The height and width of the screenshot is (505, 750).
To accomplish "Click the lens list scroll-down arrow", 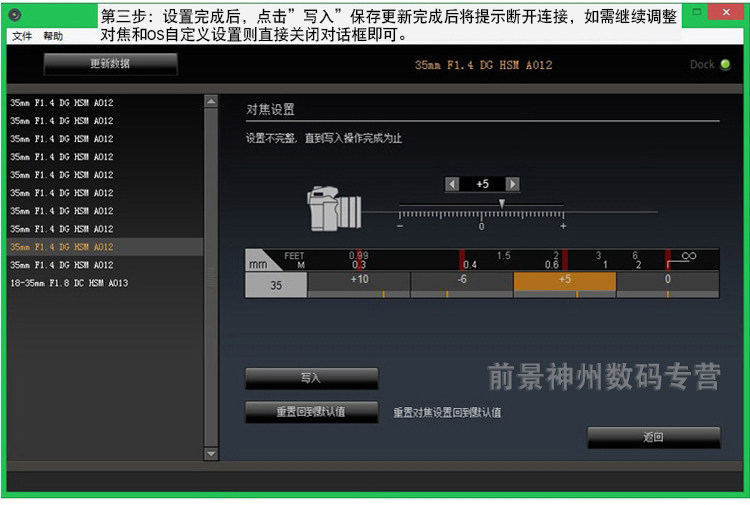I will pos(211,453).
